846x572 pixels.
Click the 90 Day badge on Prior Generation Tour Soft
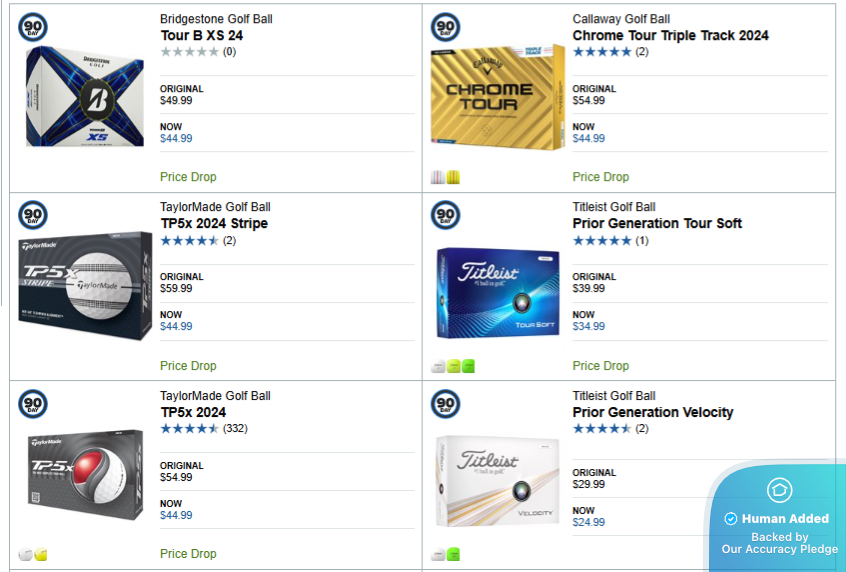click(446, 215)
